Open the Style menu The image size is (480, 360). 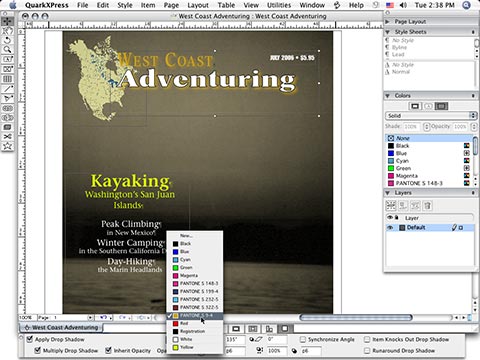(x=125, y=5)
